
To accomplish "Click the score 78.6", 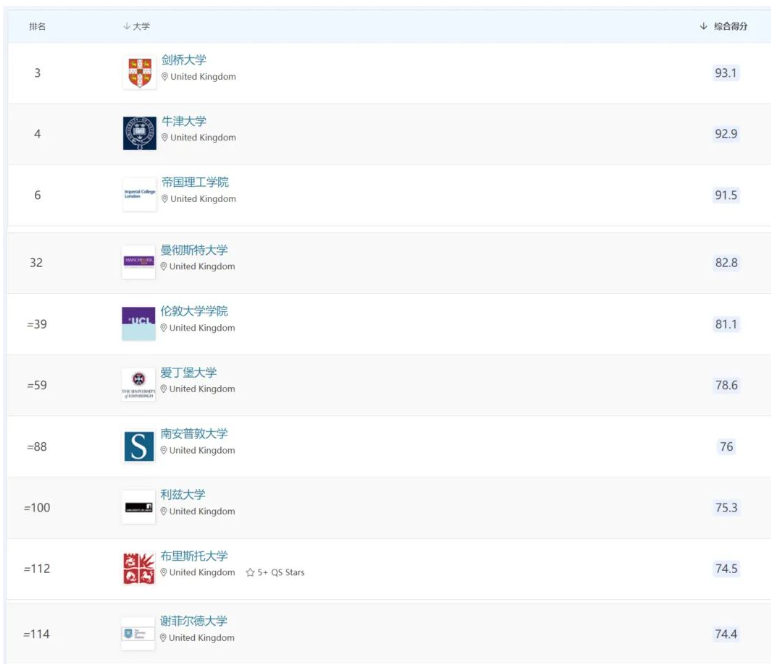I will click(726, 385).
